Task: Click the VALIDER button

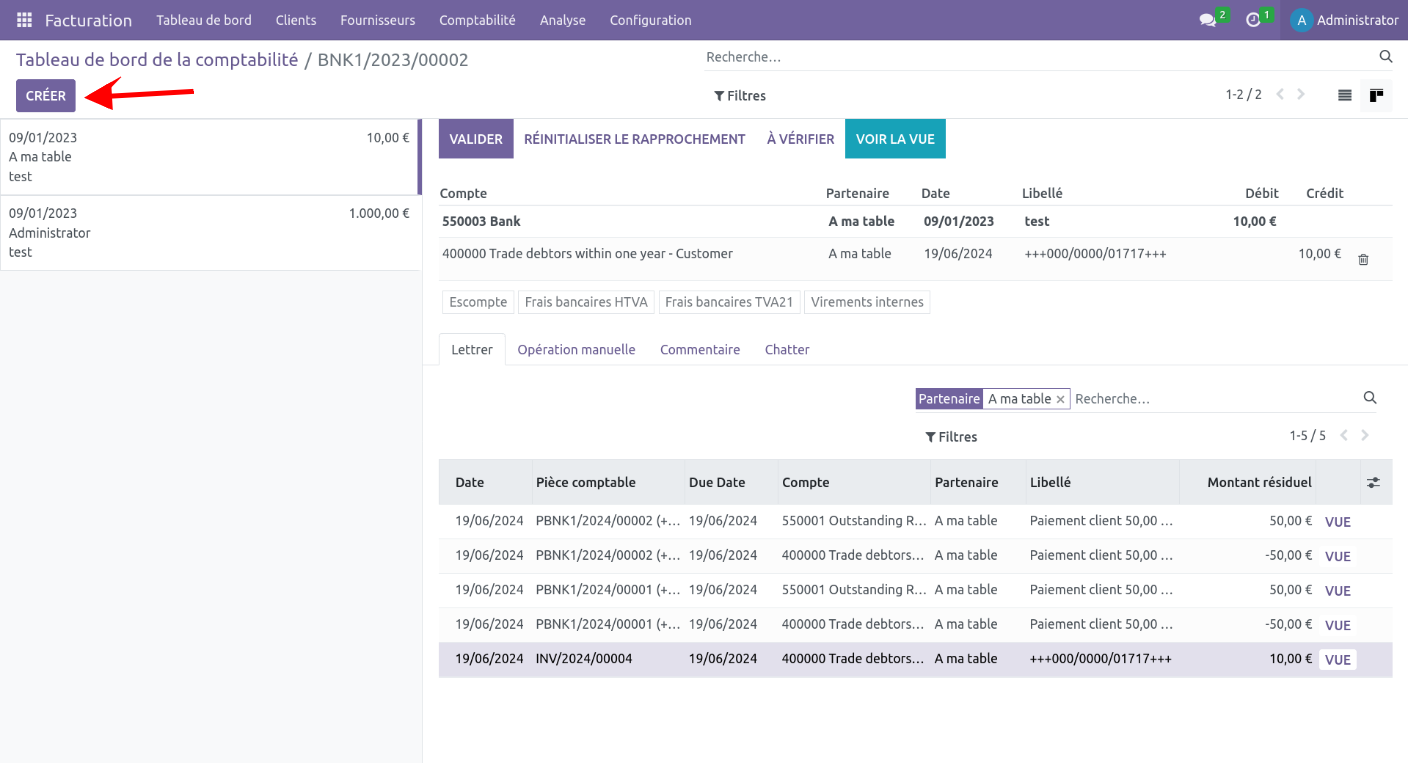Action: [x=476, y=139]
